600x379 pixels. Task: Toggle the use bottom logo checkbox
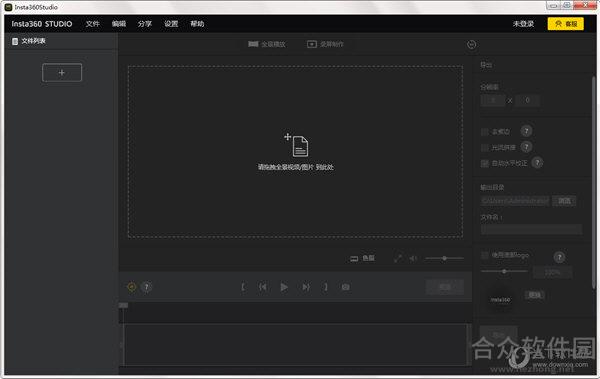pyautogui.click(x=484, y=255)
